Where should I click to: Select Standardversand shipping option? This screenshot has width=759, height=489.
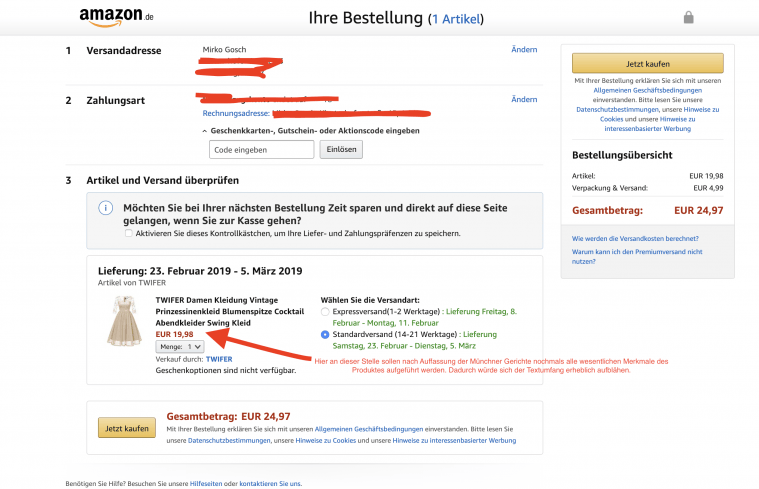pos(326,334)
